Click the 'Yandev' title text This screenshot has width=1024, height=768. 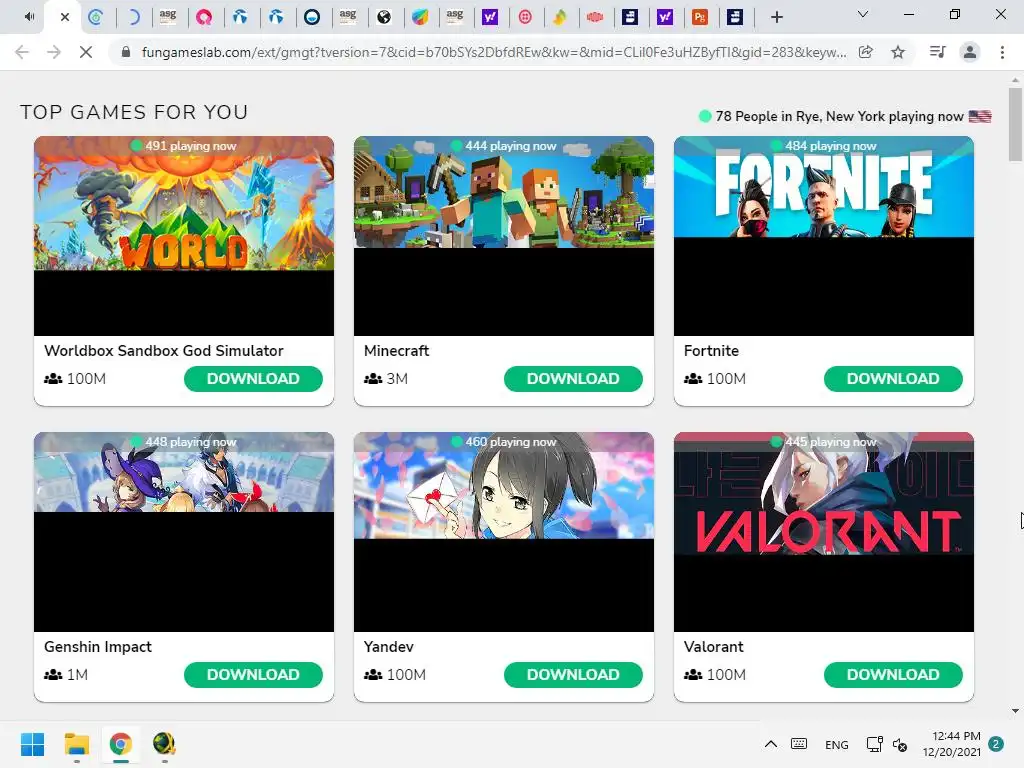coord(389,647)
